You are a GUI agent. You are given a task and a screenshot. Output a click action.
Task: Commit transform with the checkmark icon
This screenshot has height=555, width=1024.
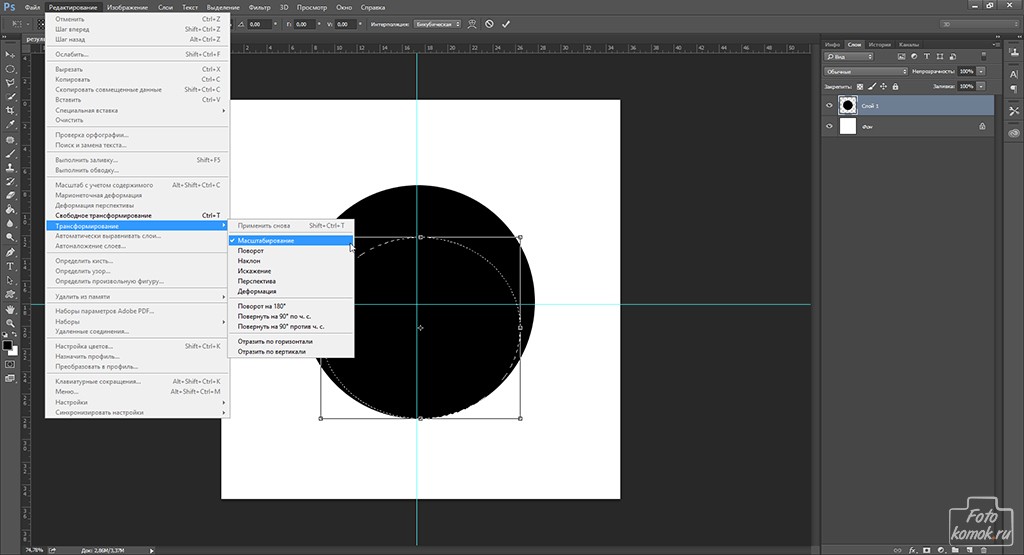point(505,24)
